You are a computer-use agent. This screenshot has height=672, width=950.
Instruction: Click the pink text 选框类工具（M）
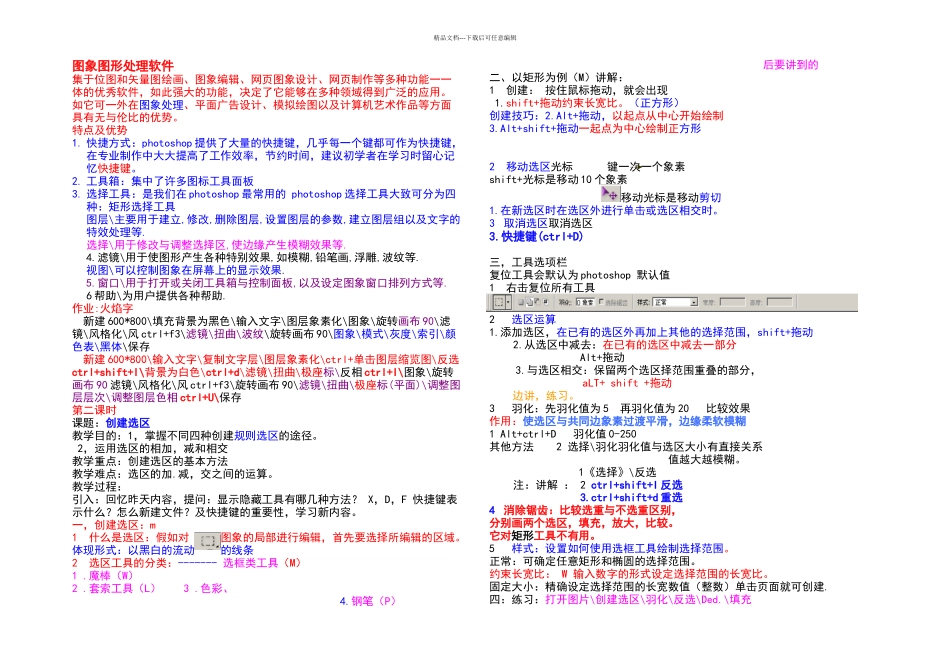point(262,563)
